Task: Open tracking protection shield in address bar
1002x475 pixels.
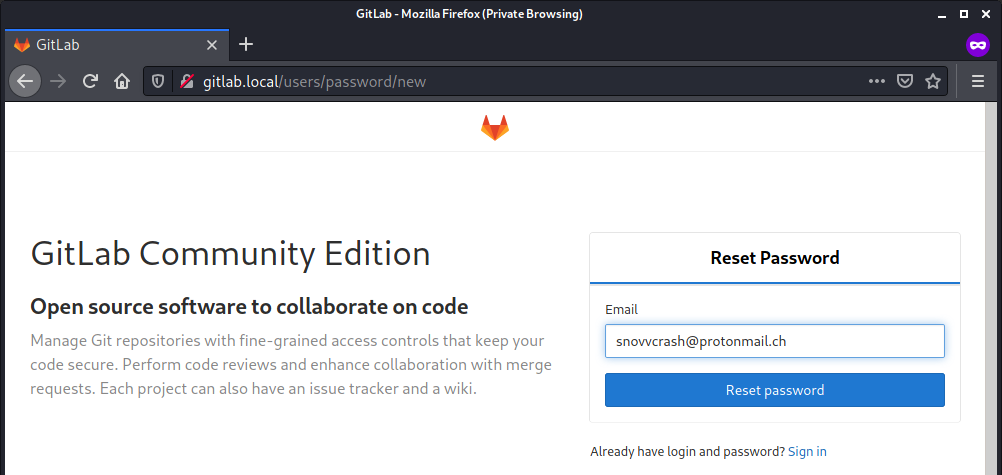Action: [157, 81]
